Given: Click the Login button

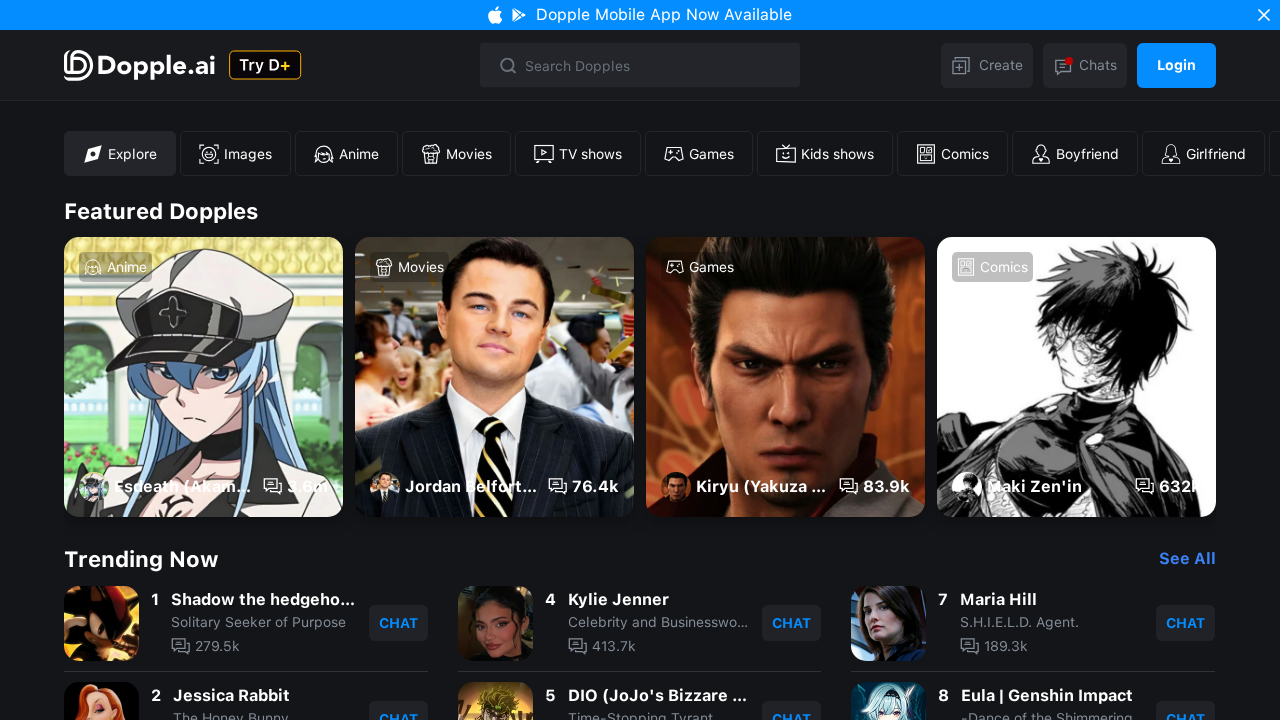Looking at the screenshot, I should coord(1176,65).
